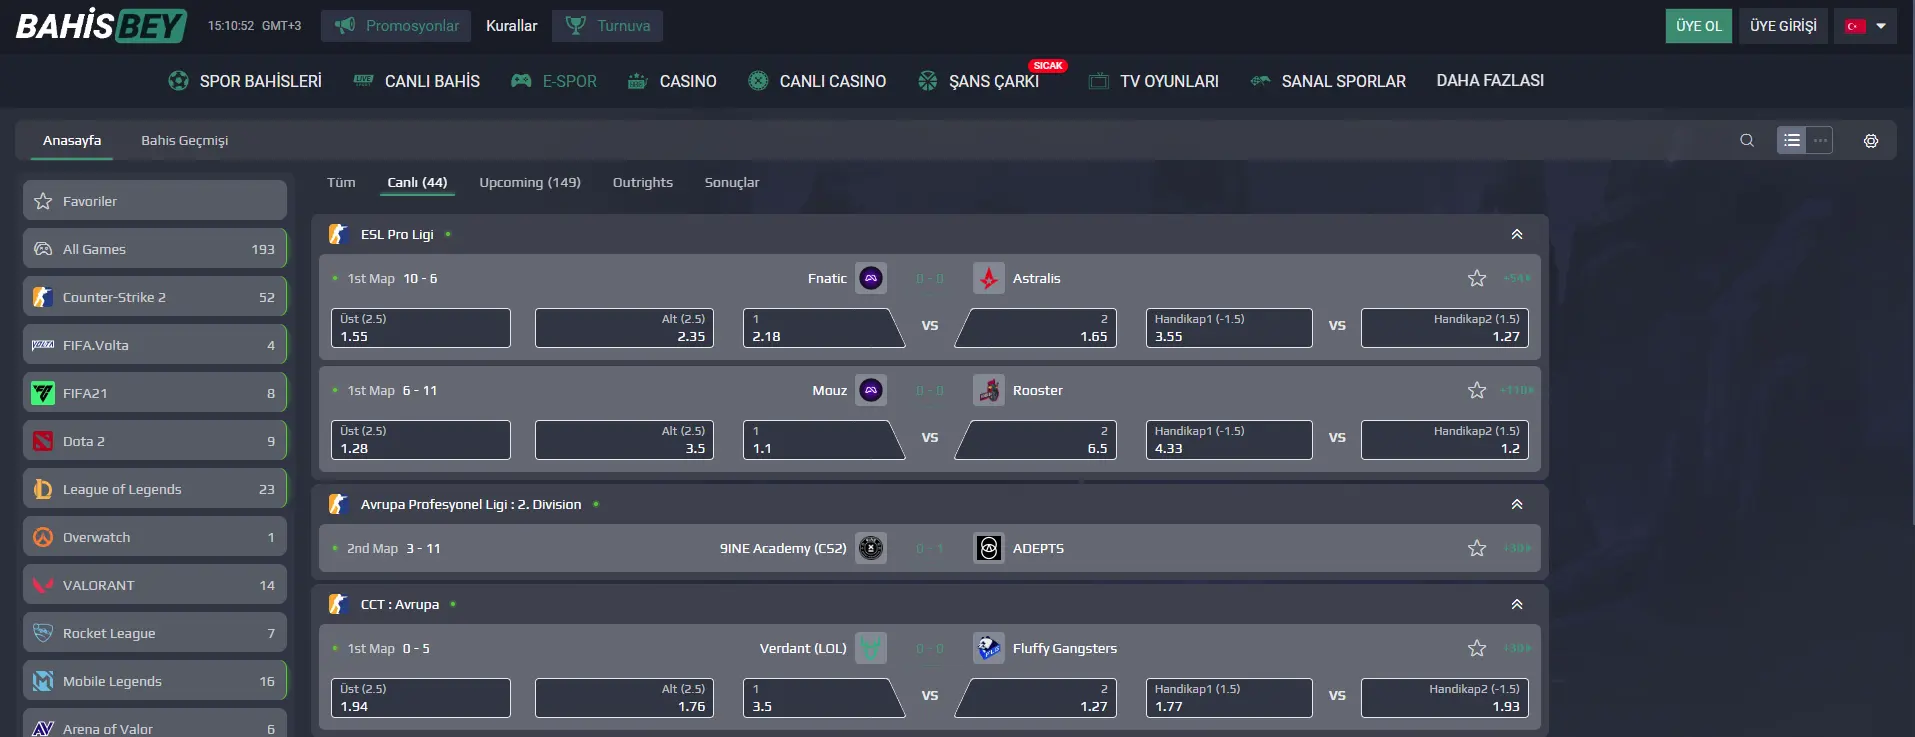Open Şans Çarkı wheel page
Screen dimensions: 1915x737
[x=978, y=81]
